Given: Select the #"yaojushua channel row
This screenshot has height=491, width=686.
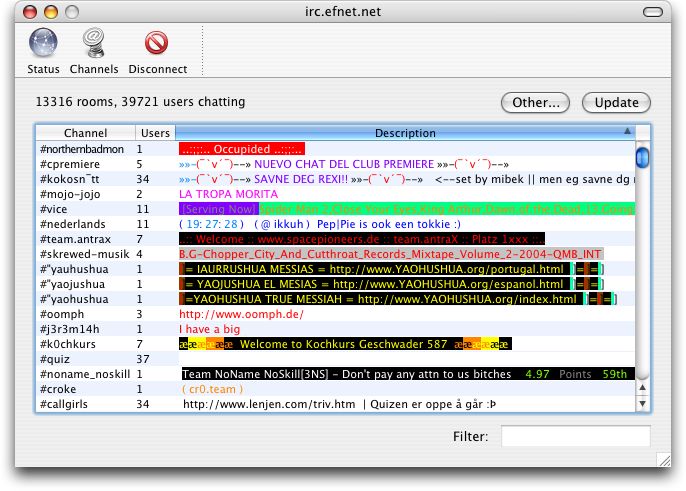Looking at the screenshot, I should tap(336, 284).
